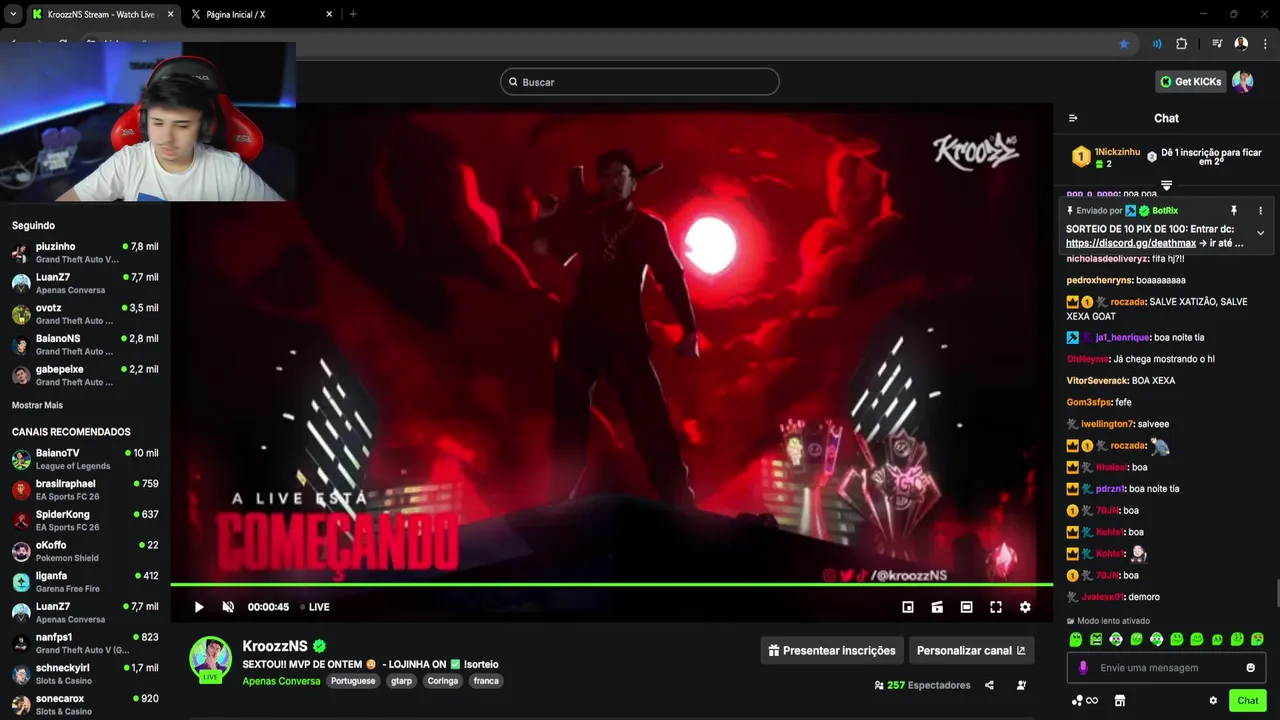The image size is (1280, 720).
Task: Click the Envie uma mensagem chat field
Action: (x=1166, y=668)
